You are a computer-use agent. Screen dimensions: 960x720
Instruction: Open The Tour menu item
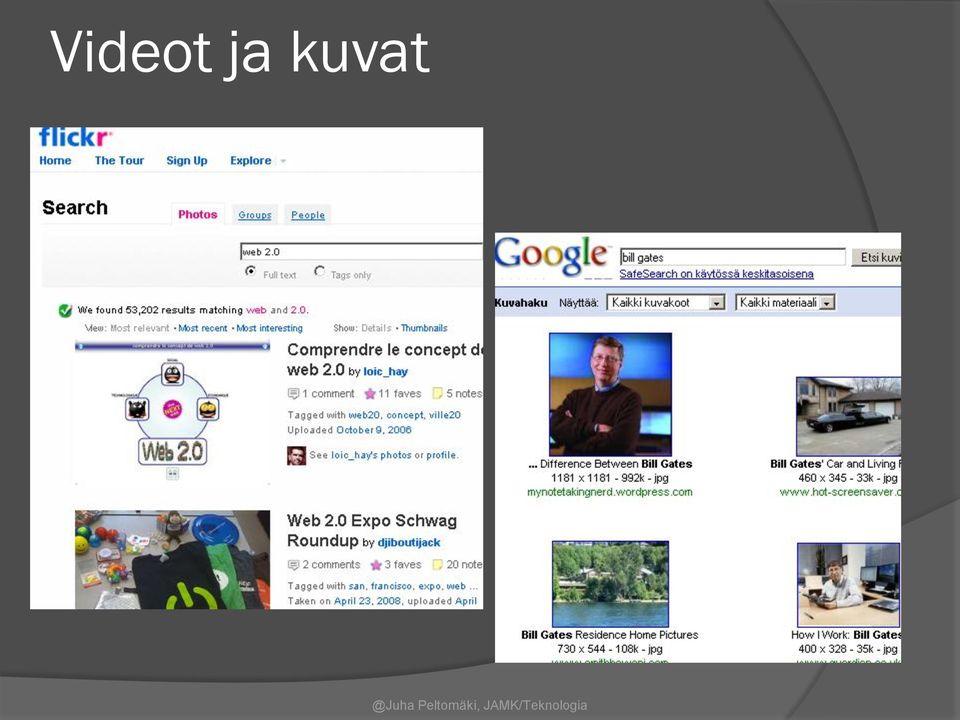tap(119, 160)
